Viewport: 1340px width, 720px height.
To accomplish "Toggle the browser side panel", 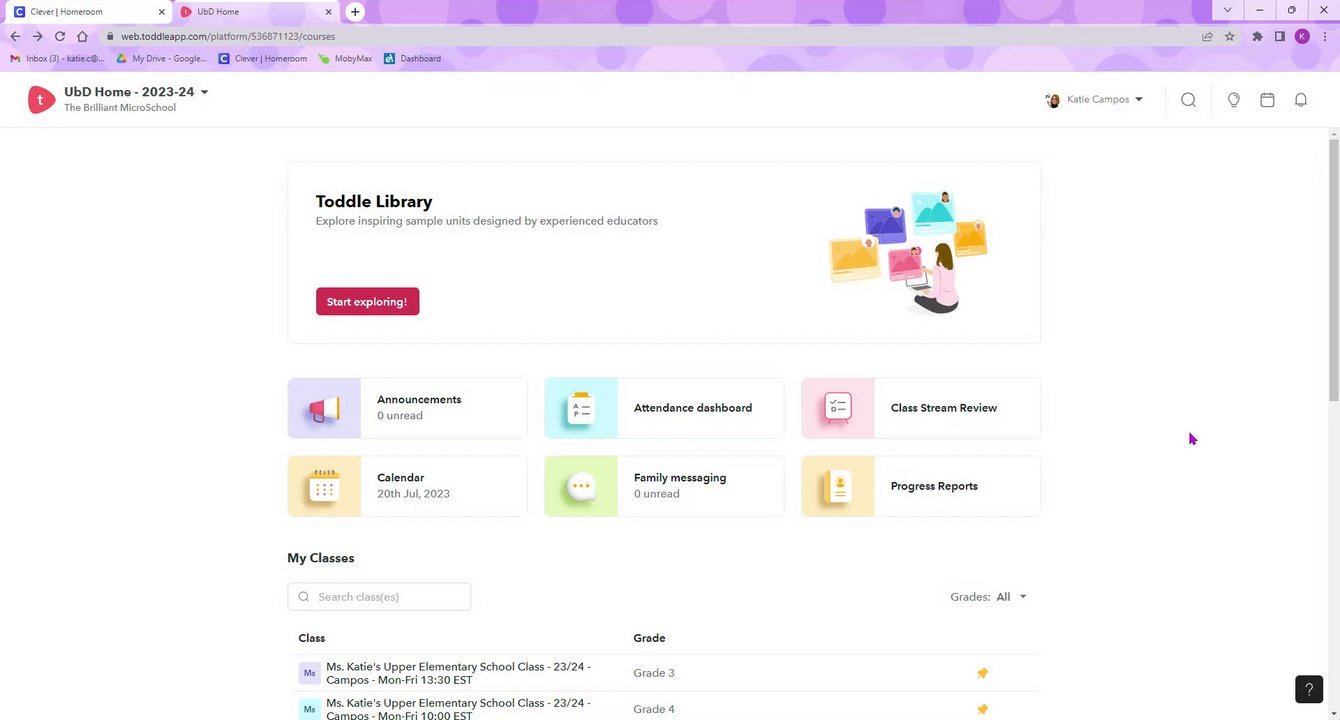I will coord(1279,36).
